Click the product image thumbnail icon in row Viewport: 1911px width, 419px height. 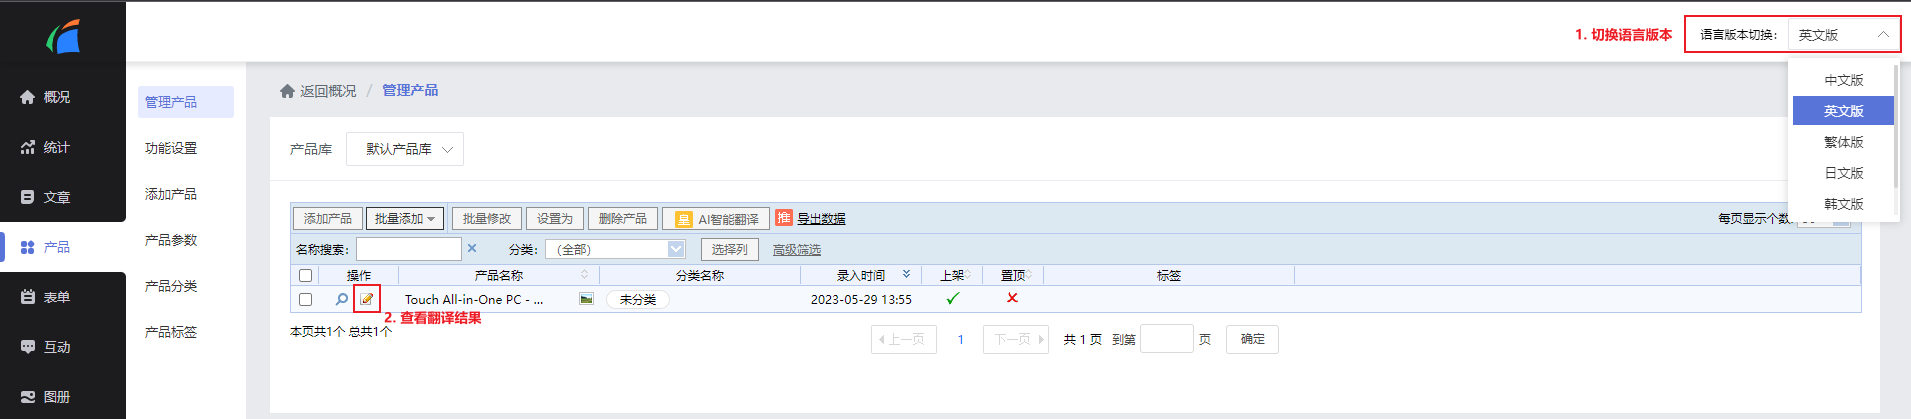point(587,298)
